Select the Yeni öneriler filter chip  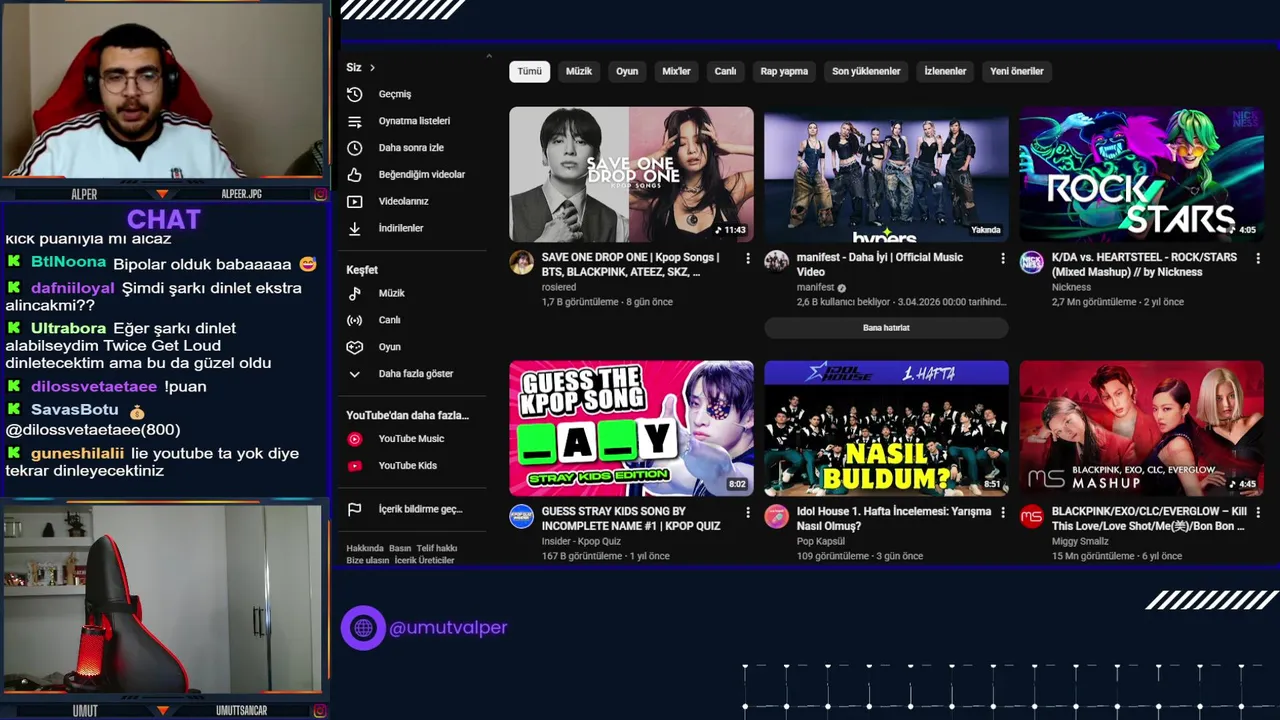pos(1017,71)
